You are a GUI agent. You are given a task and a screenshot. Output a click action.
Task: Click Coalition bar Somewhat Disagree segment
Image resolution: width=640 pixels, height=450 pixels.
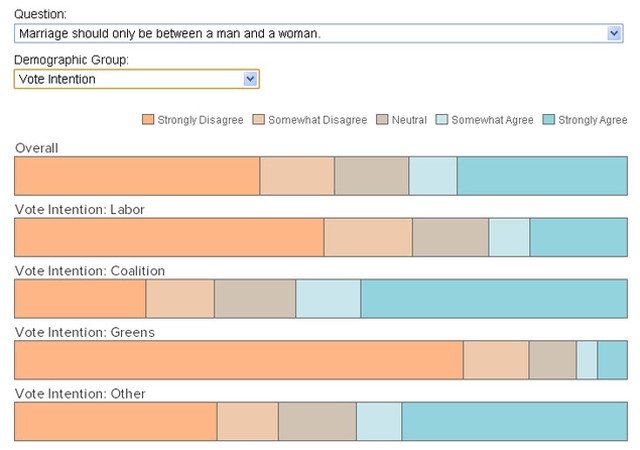pos(180,299)
